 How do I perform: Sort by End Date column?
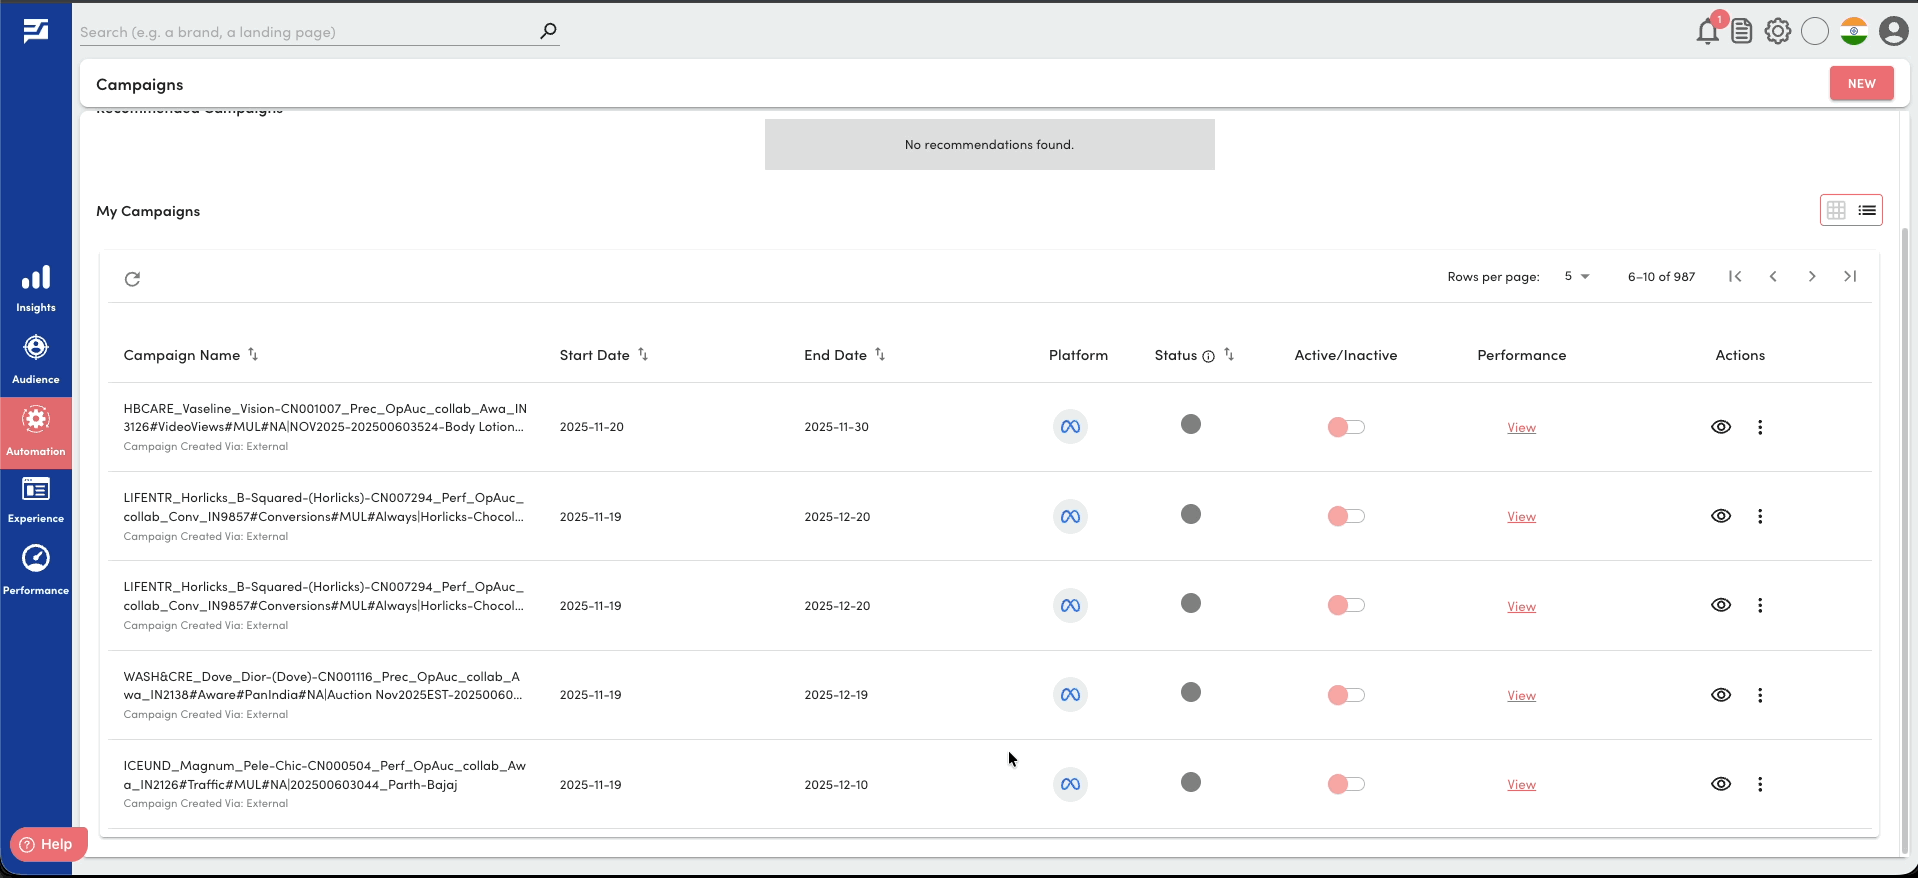880,355
